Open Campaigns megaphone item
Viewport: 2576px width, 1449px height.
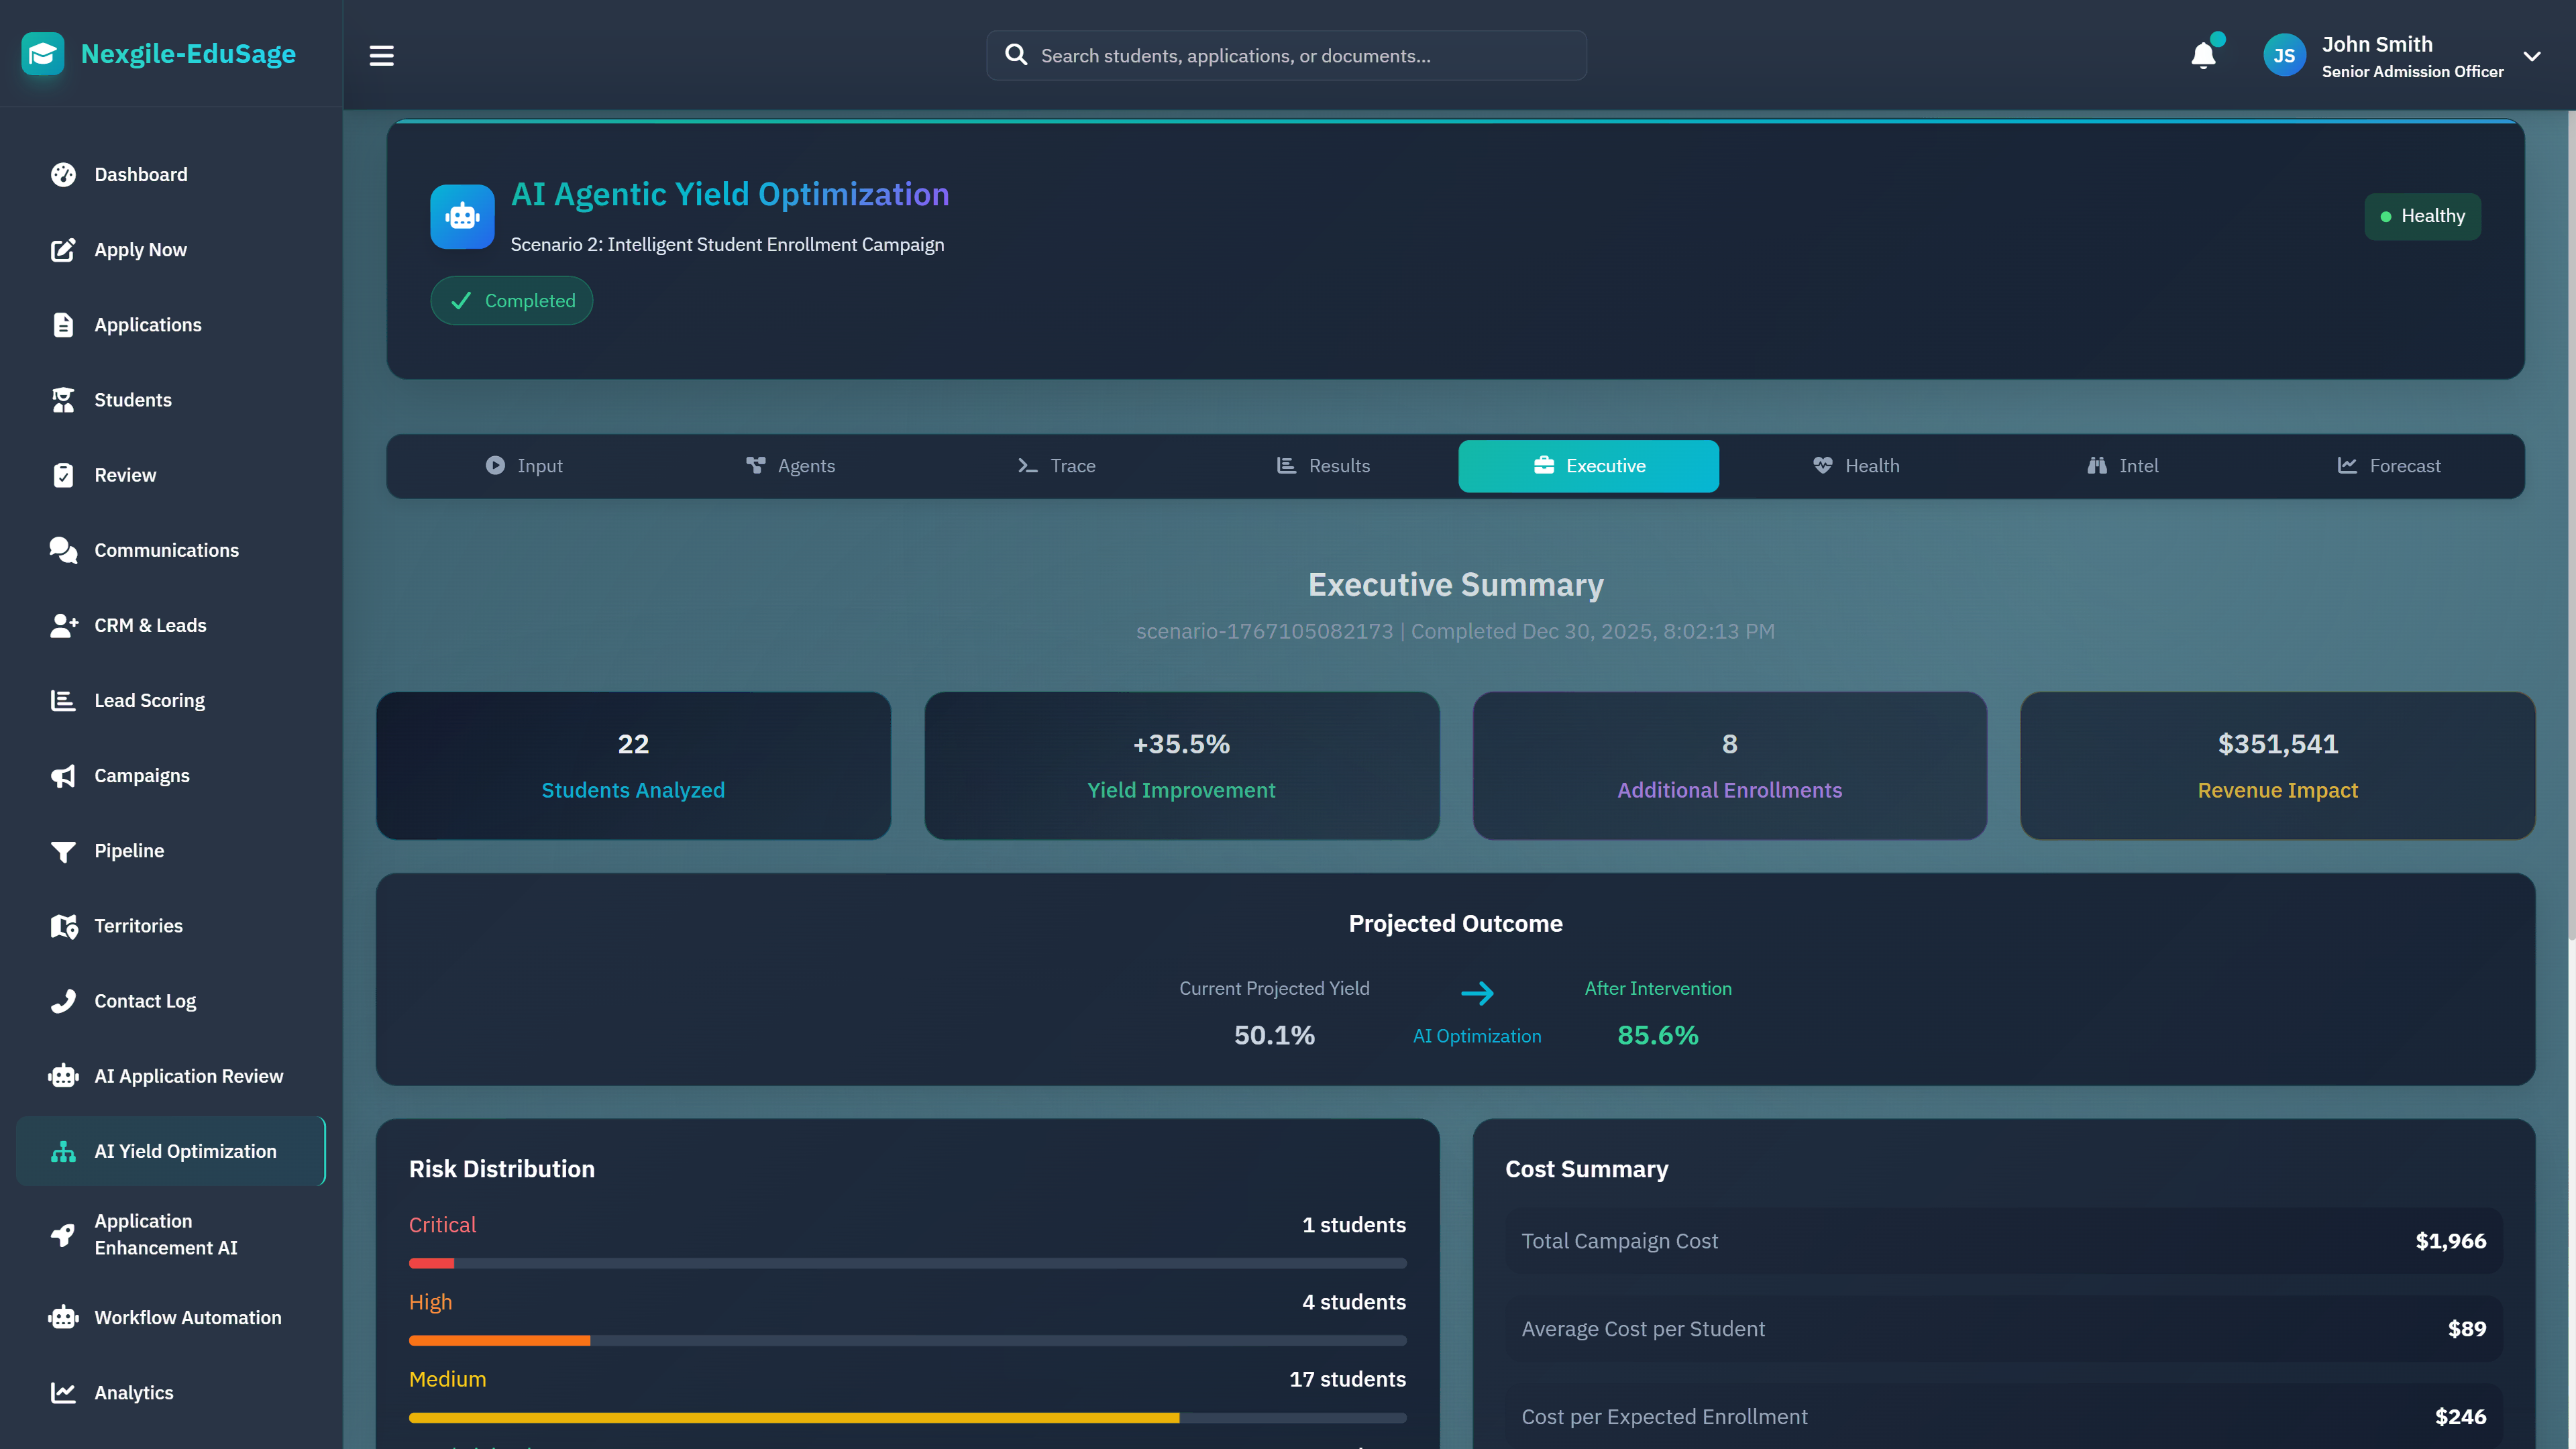141,775
